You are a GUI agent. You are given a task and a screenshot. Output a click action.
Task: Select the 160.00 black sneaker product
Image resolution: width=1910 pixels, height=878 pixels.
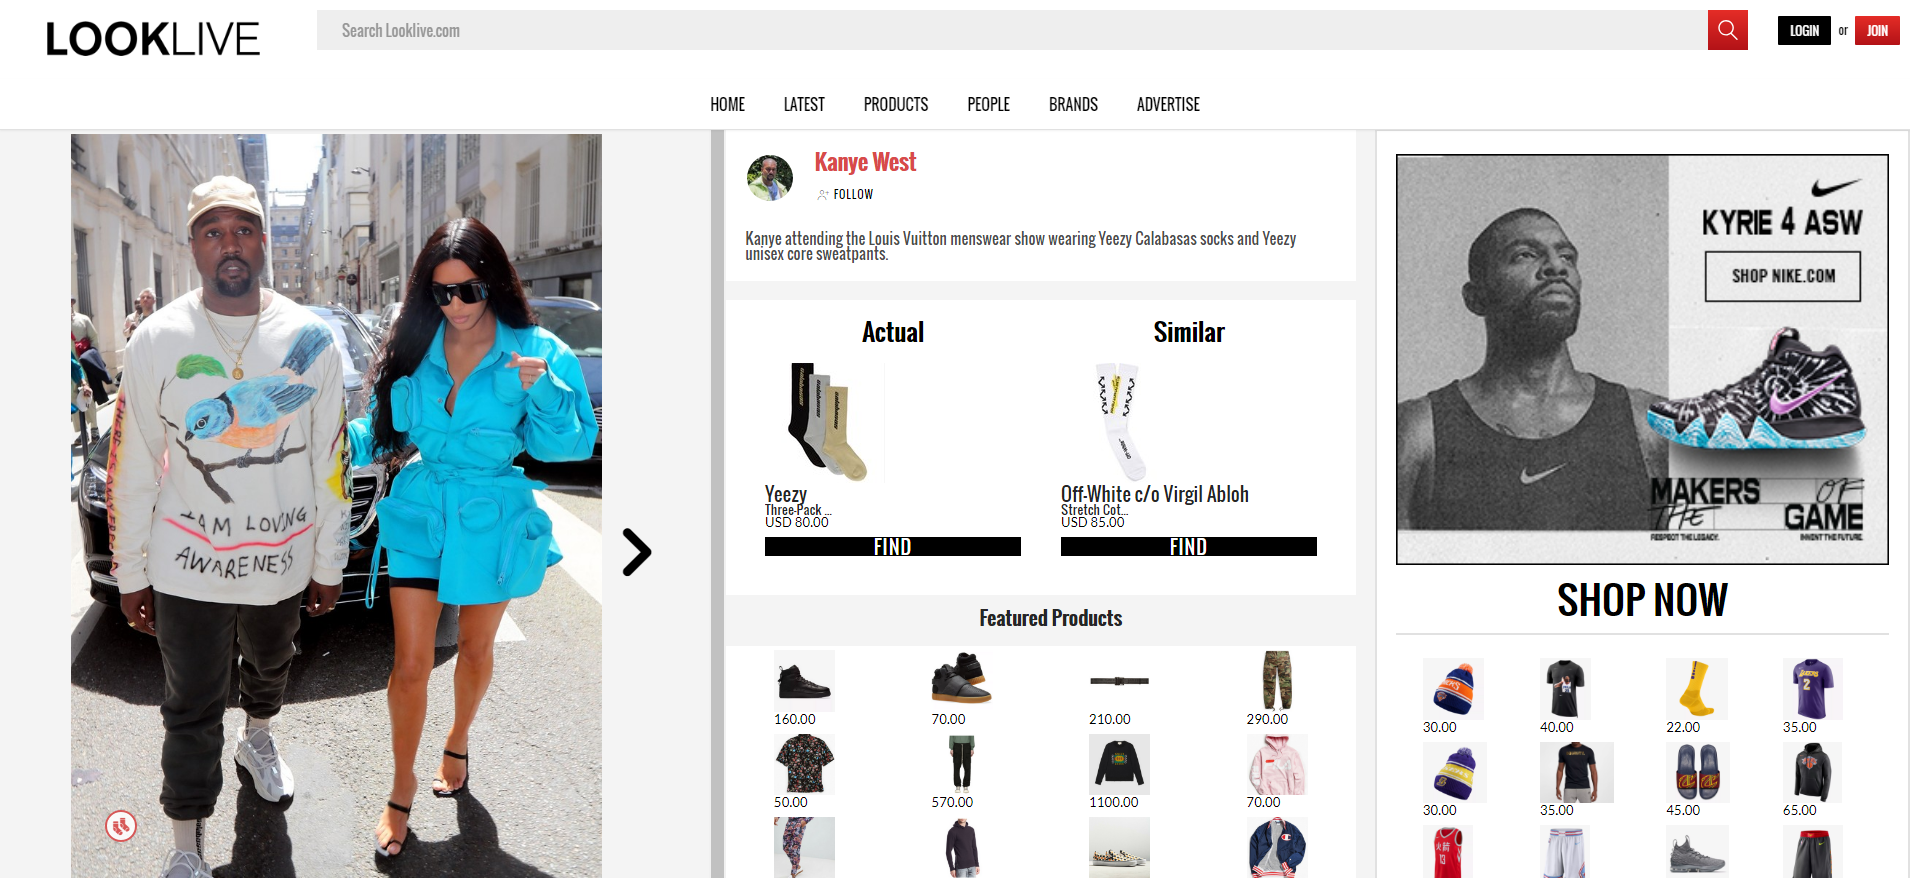[x=804, y=681]
